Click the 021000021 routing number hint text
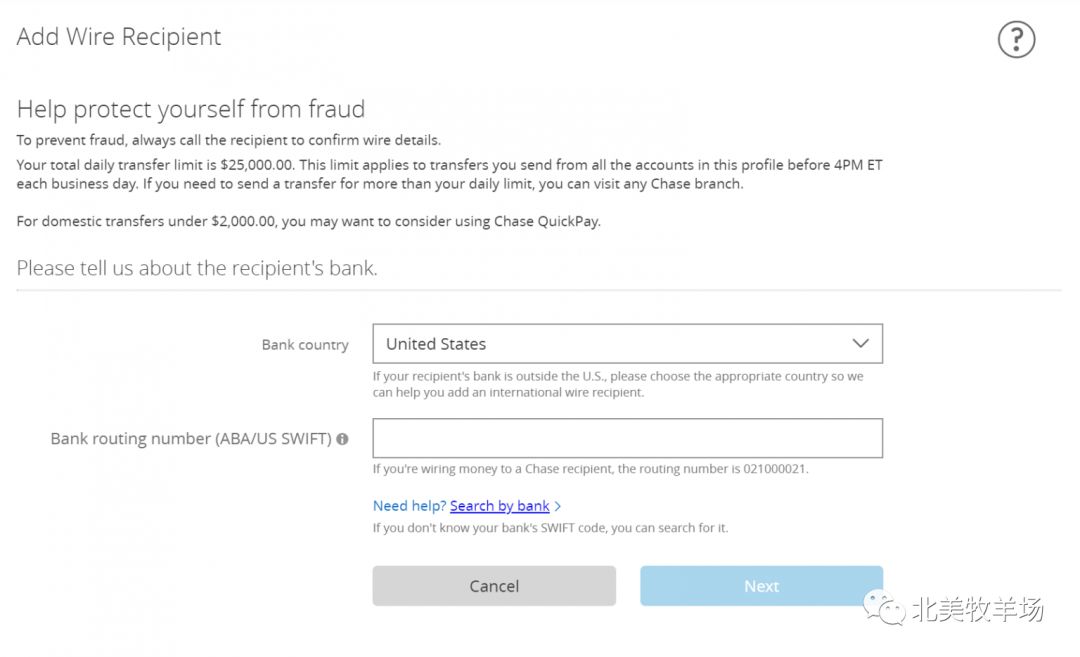Screen dimensions: 1080x657 [775, 469]
